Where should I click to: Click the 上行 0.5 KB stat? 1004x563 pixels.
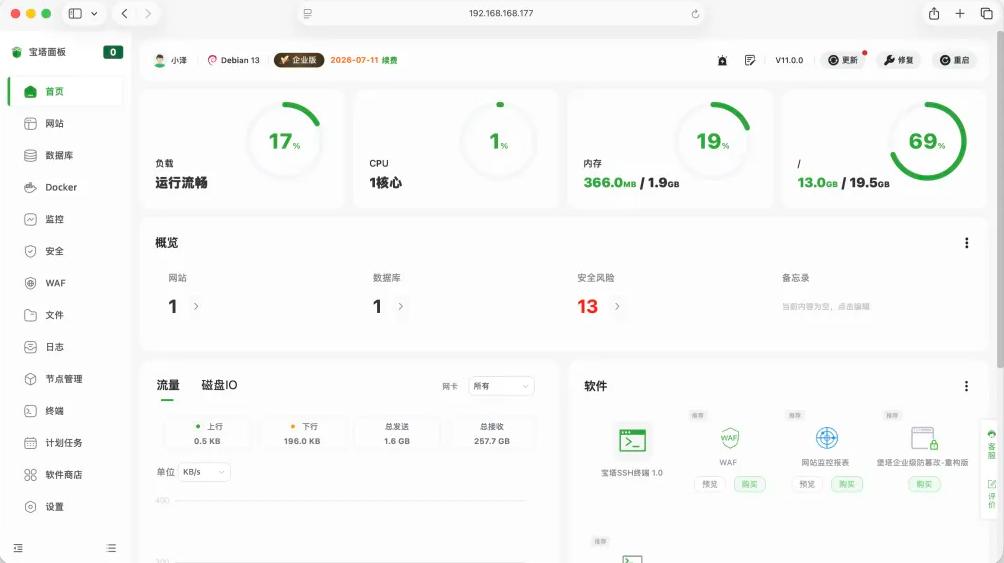pyautogui.click(x=207, y=434)
